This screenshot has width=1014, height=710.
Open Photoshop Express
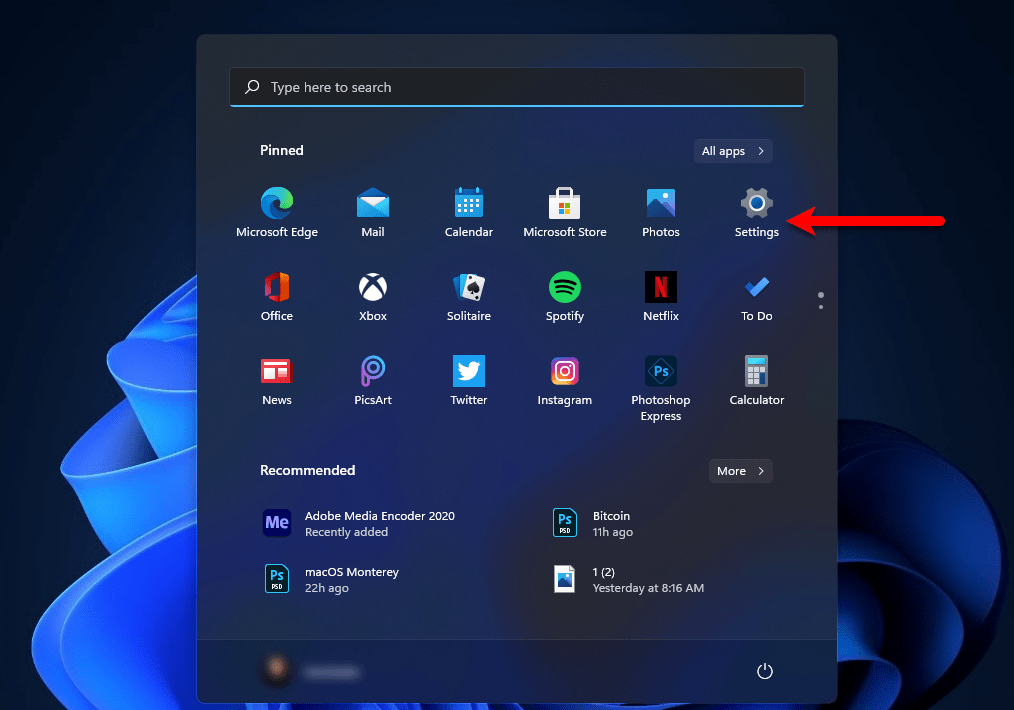660,388
